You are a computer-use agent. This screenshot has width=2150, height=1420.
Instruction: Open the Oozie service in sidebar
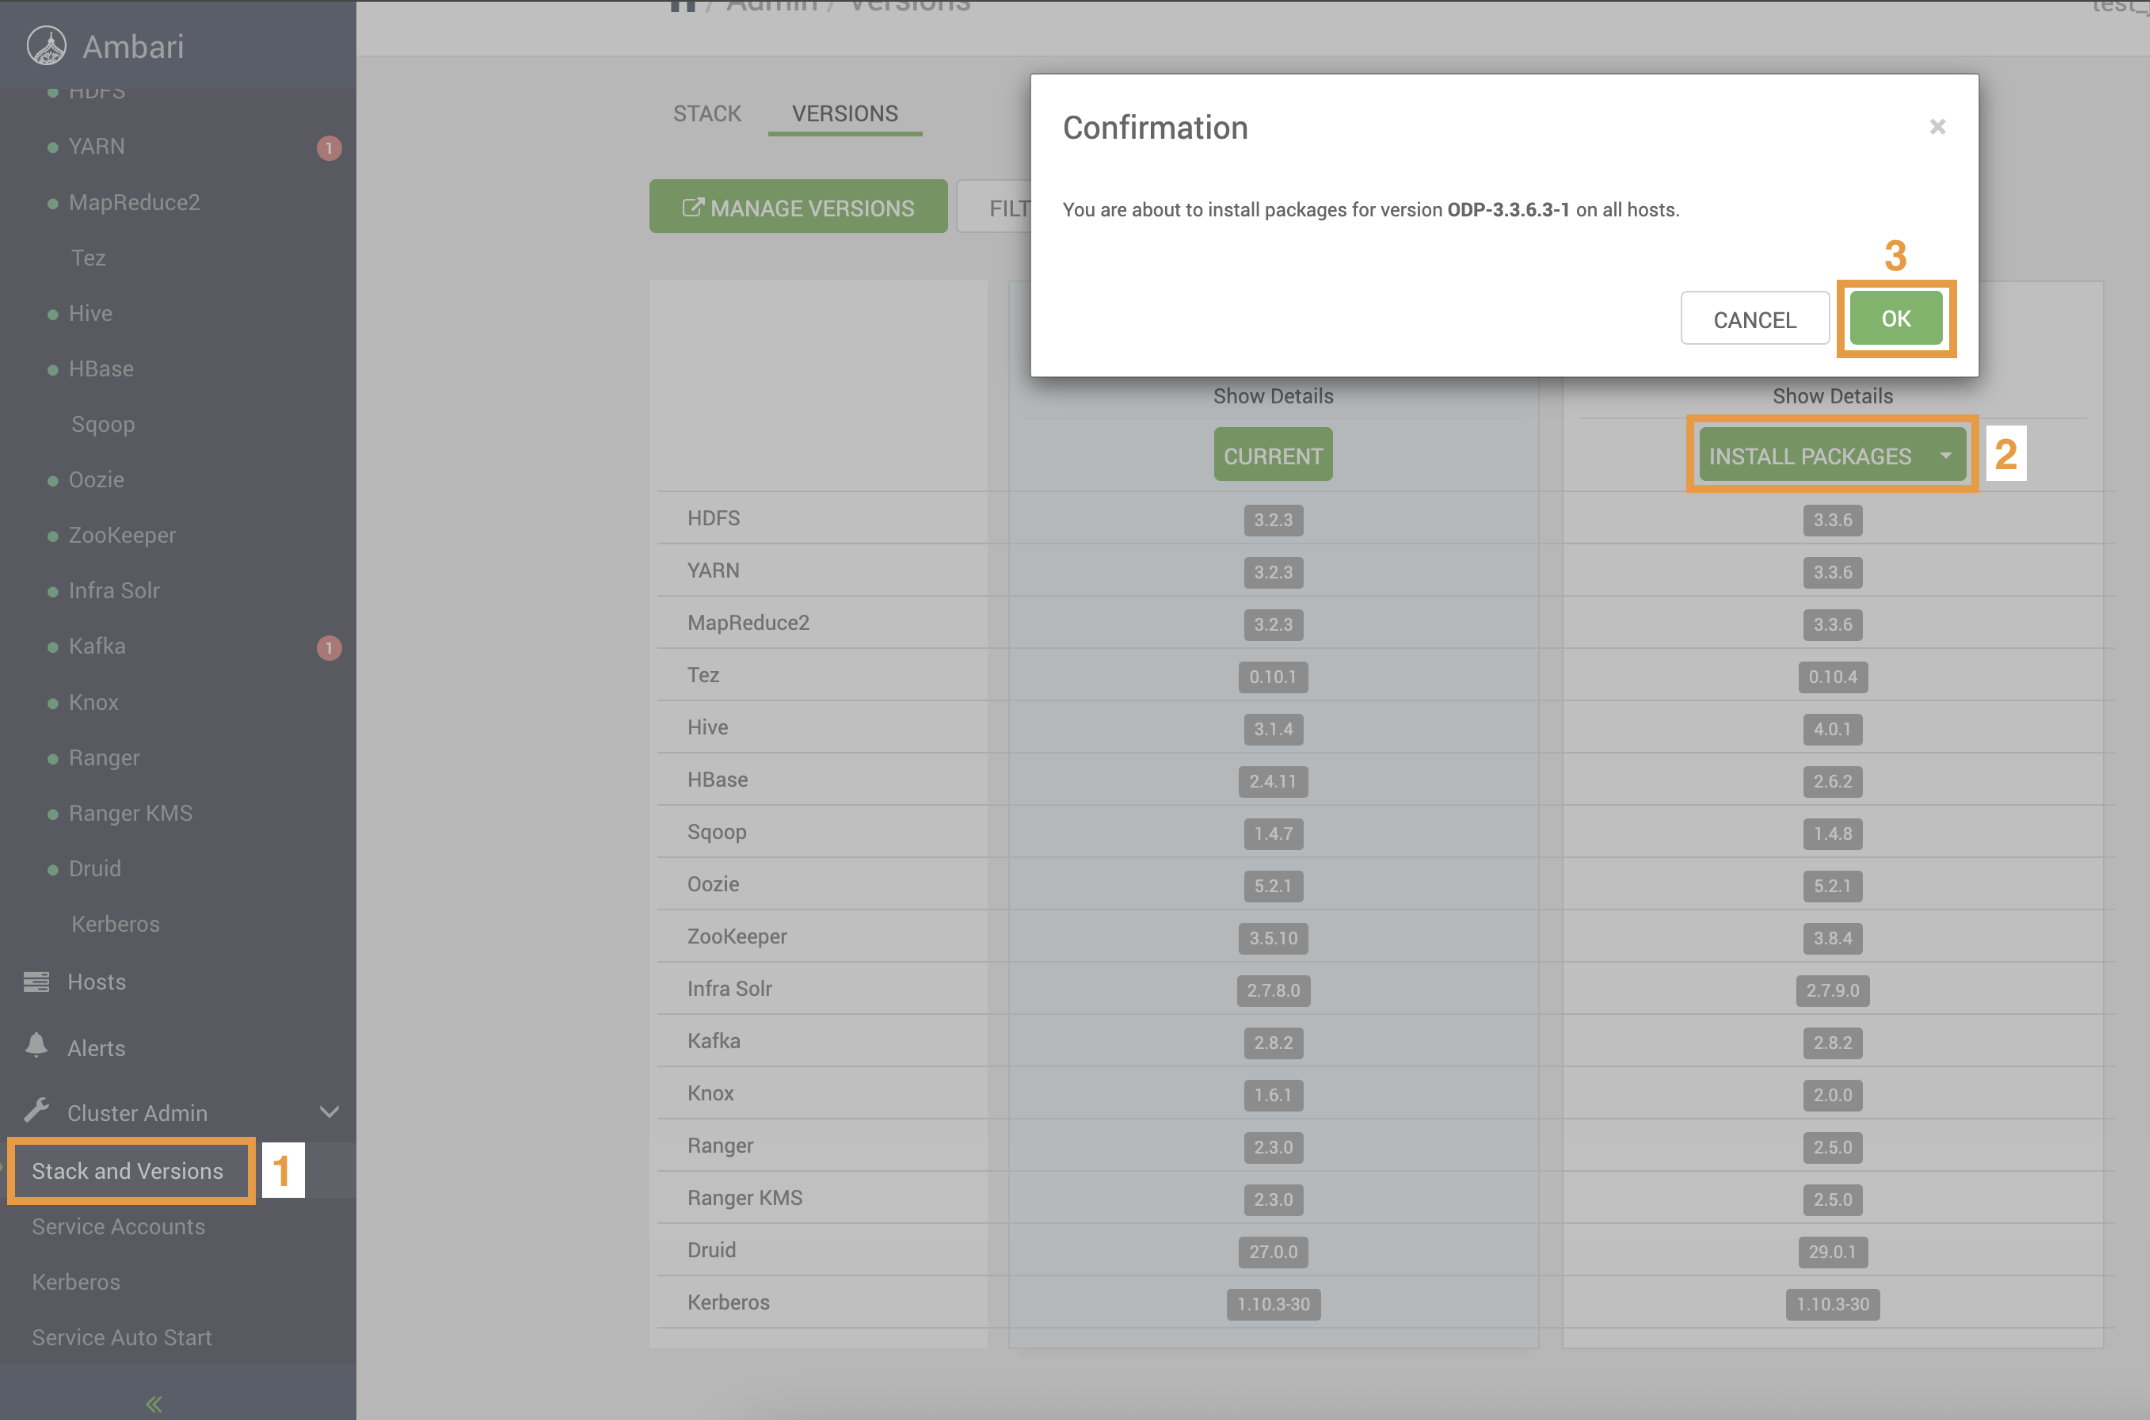[96, 480]
